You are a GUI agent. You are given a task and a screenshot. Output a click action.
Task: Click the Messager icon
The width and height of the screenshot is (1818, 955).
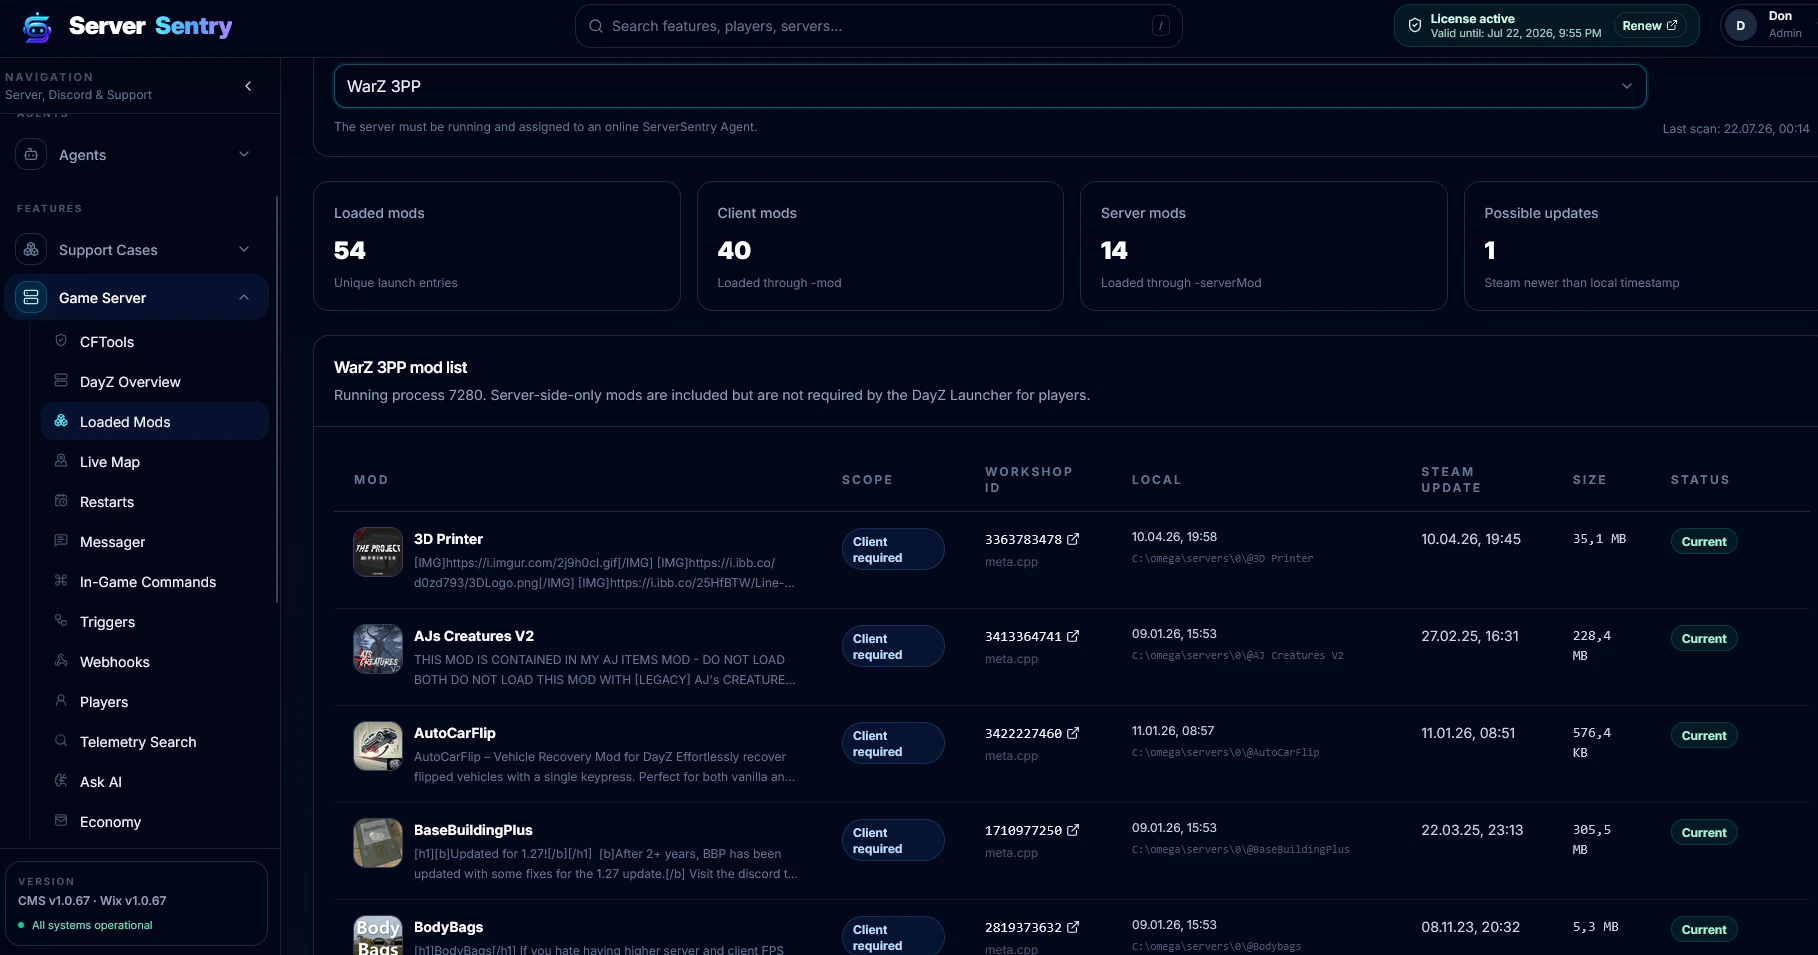pos(61,541)
